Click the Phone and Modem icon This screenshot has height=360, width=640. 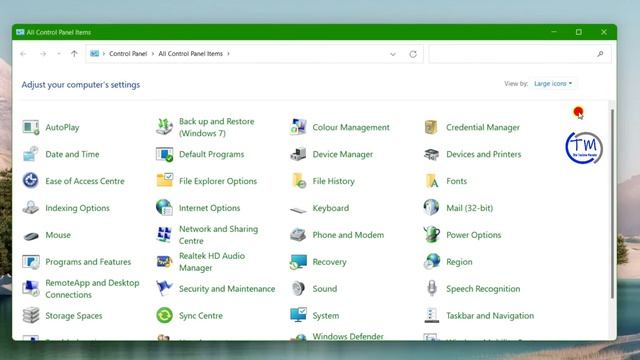click(x=298, y=235)
